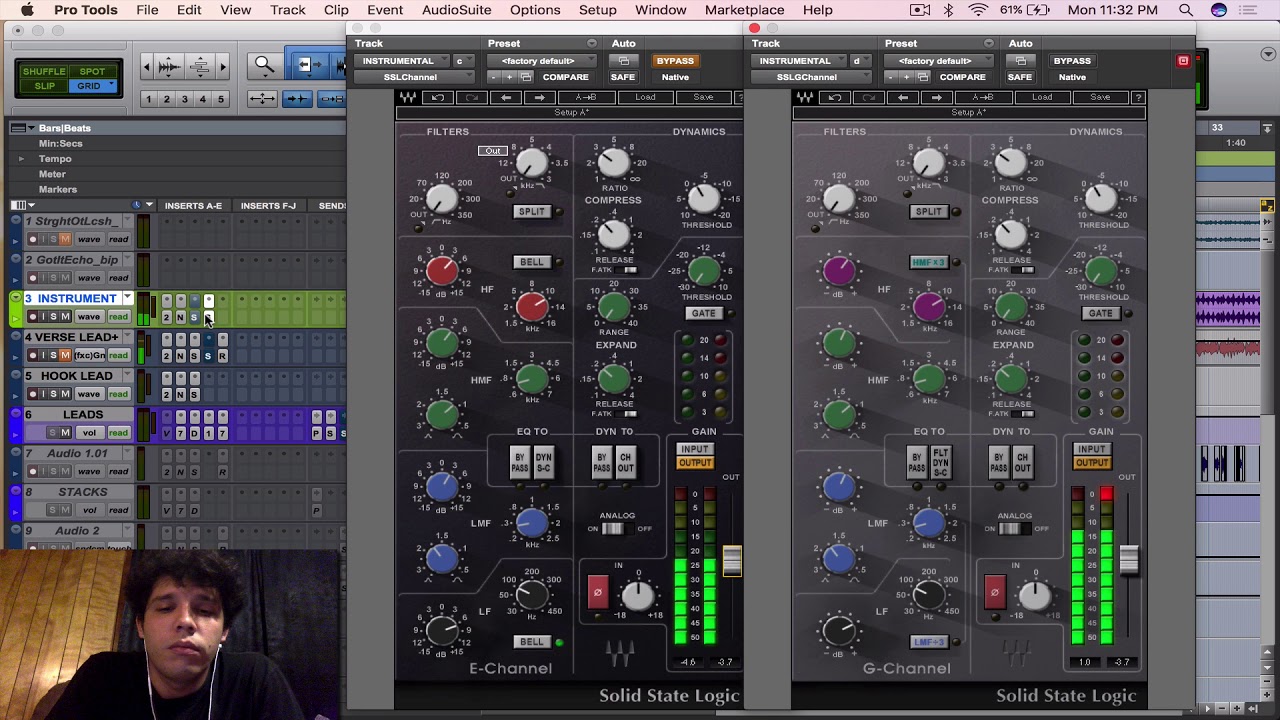
Task: Select Shuffle edit mode
Action: 44,72
